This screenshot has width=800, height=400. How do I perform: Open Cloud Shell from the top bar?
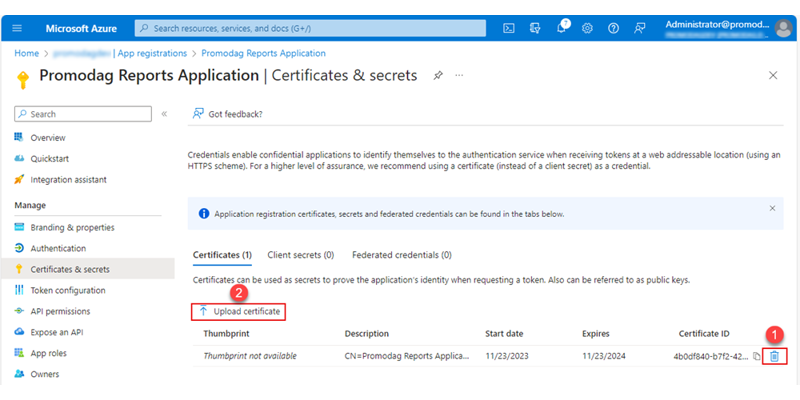[x=509, y=29]
